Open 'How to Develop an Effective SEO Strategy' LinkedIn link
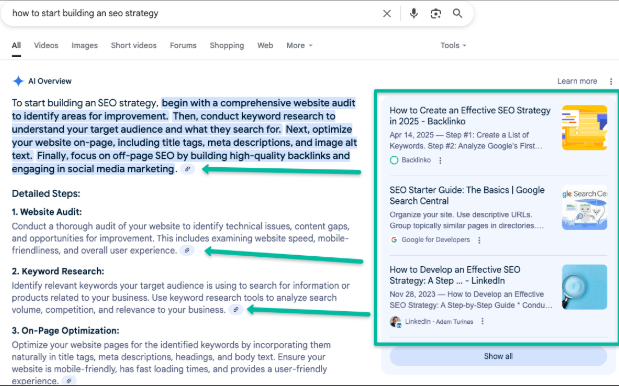 click(455, 275)
